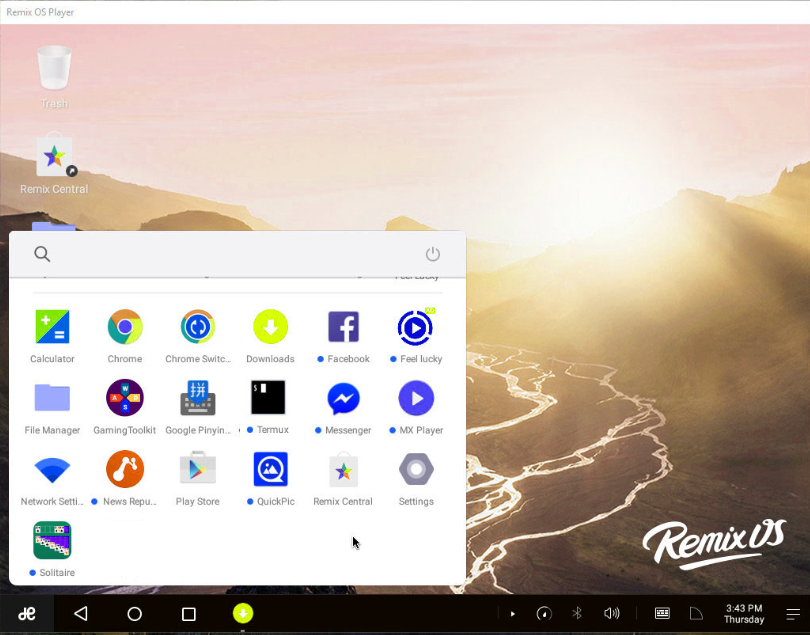Launch the Calculator app
Screen dimensions: 810x635
coord(51,327)
